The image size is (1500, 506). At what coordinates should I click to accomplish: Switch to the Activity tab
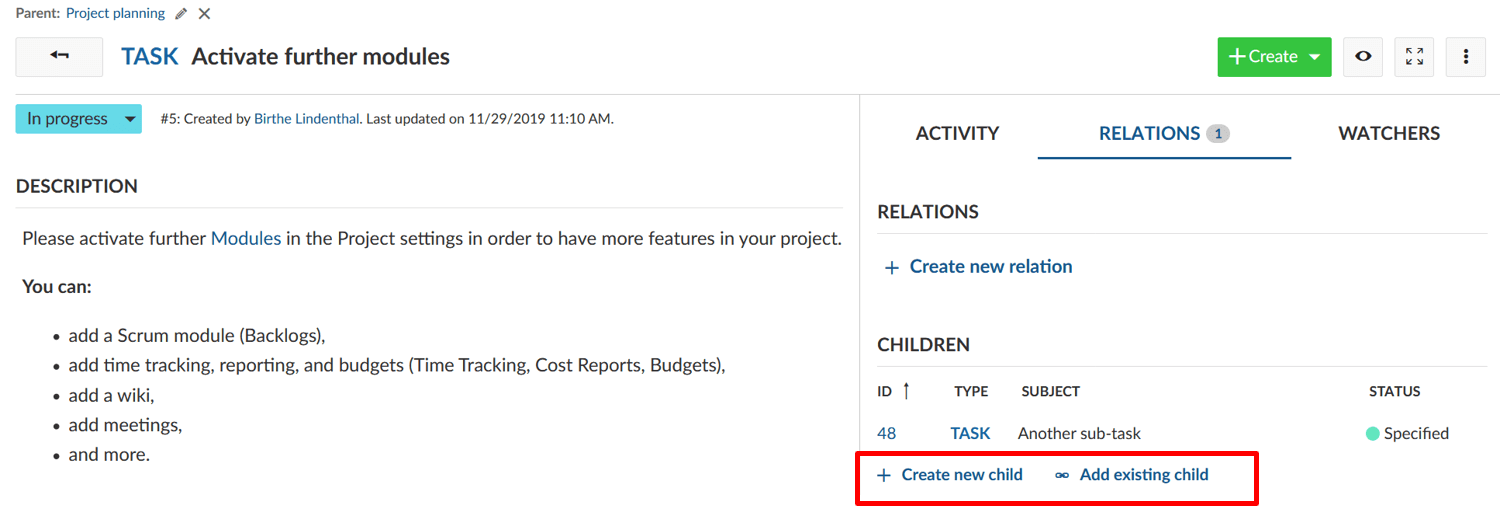(x=957, y=133)
